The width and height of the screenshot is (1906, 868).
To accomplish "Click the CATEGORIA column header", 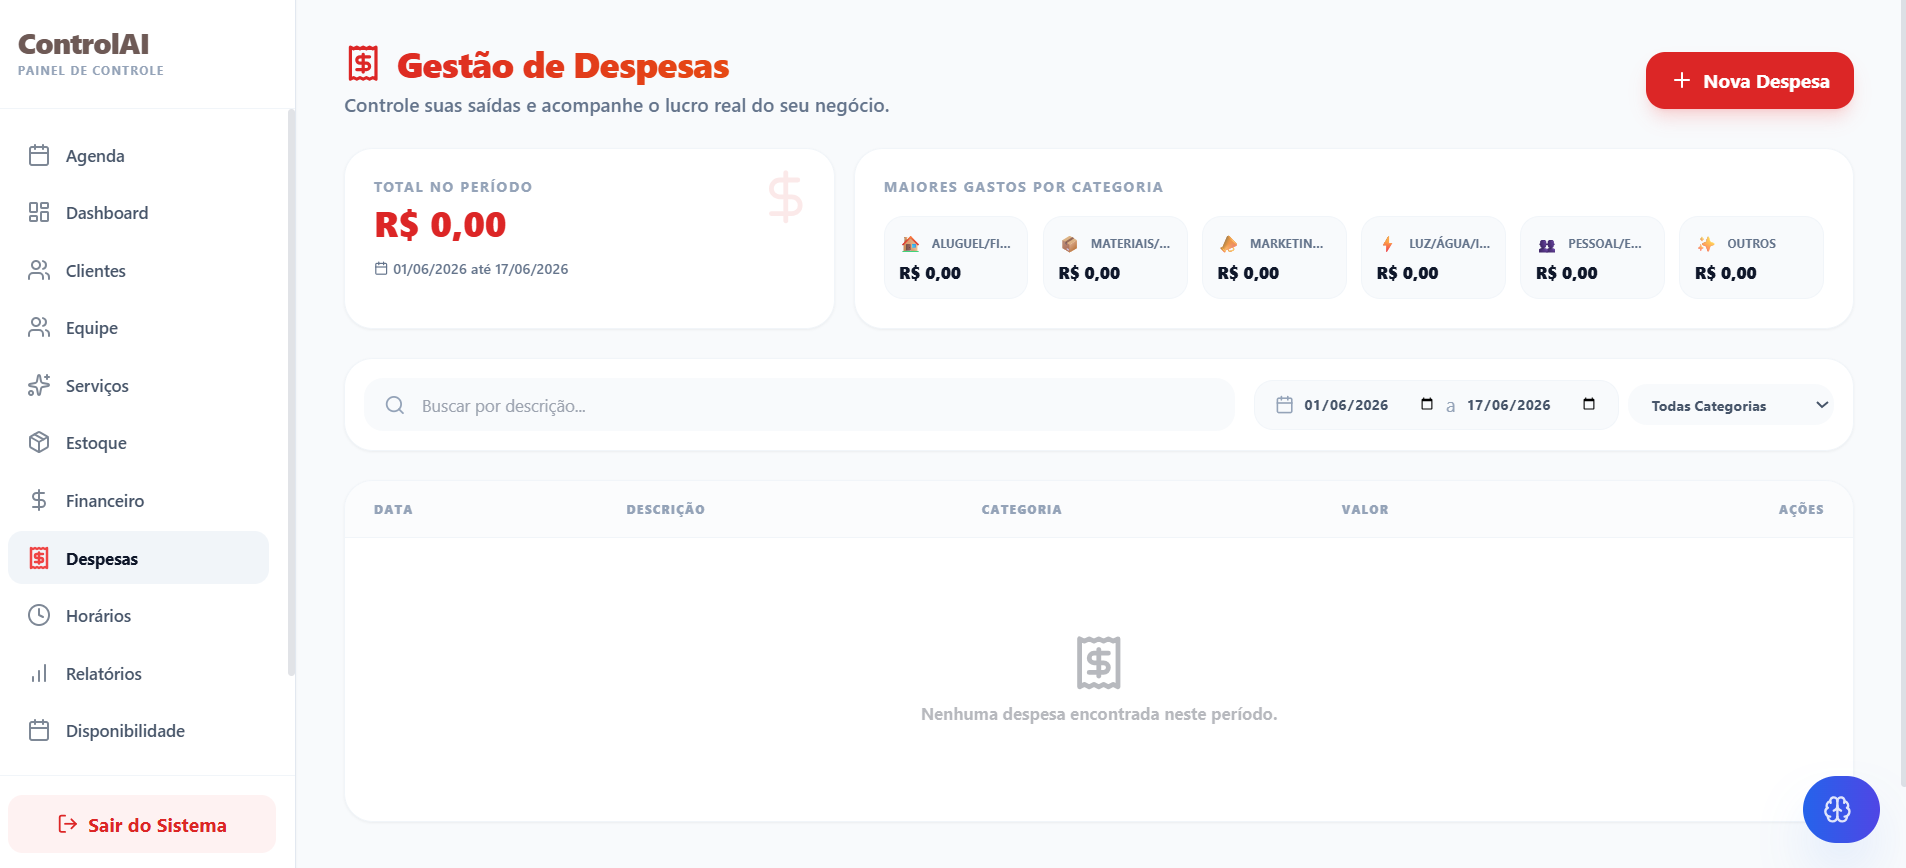I will coord(1021,509).
